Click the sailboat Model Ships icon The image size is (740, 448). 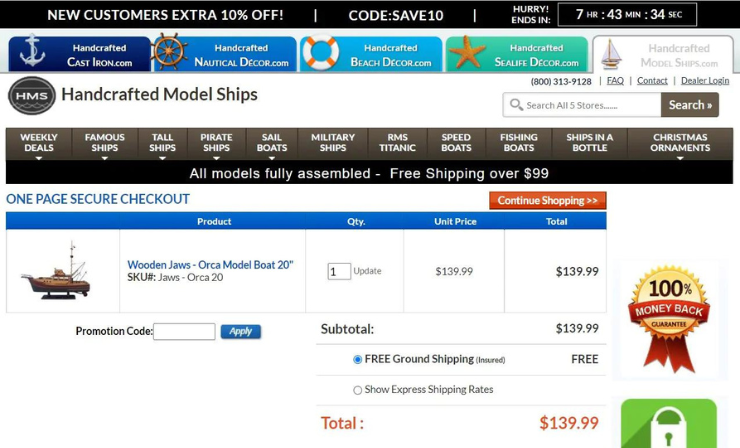point(610,54)
